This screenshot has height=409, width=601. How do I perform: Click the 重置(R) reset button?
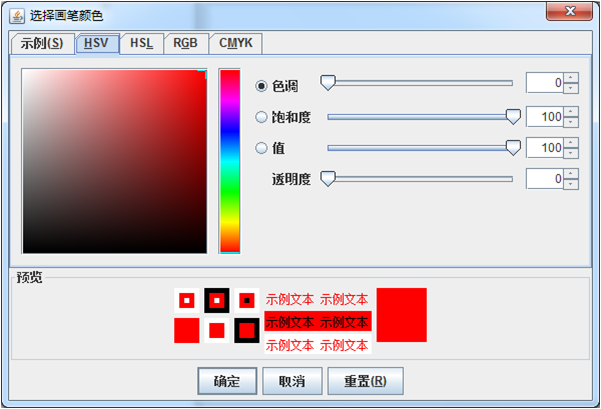(x=365, y=381)
